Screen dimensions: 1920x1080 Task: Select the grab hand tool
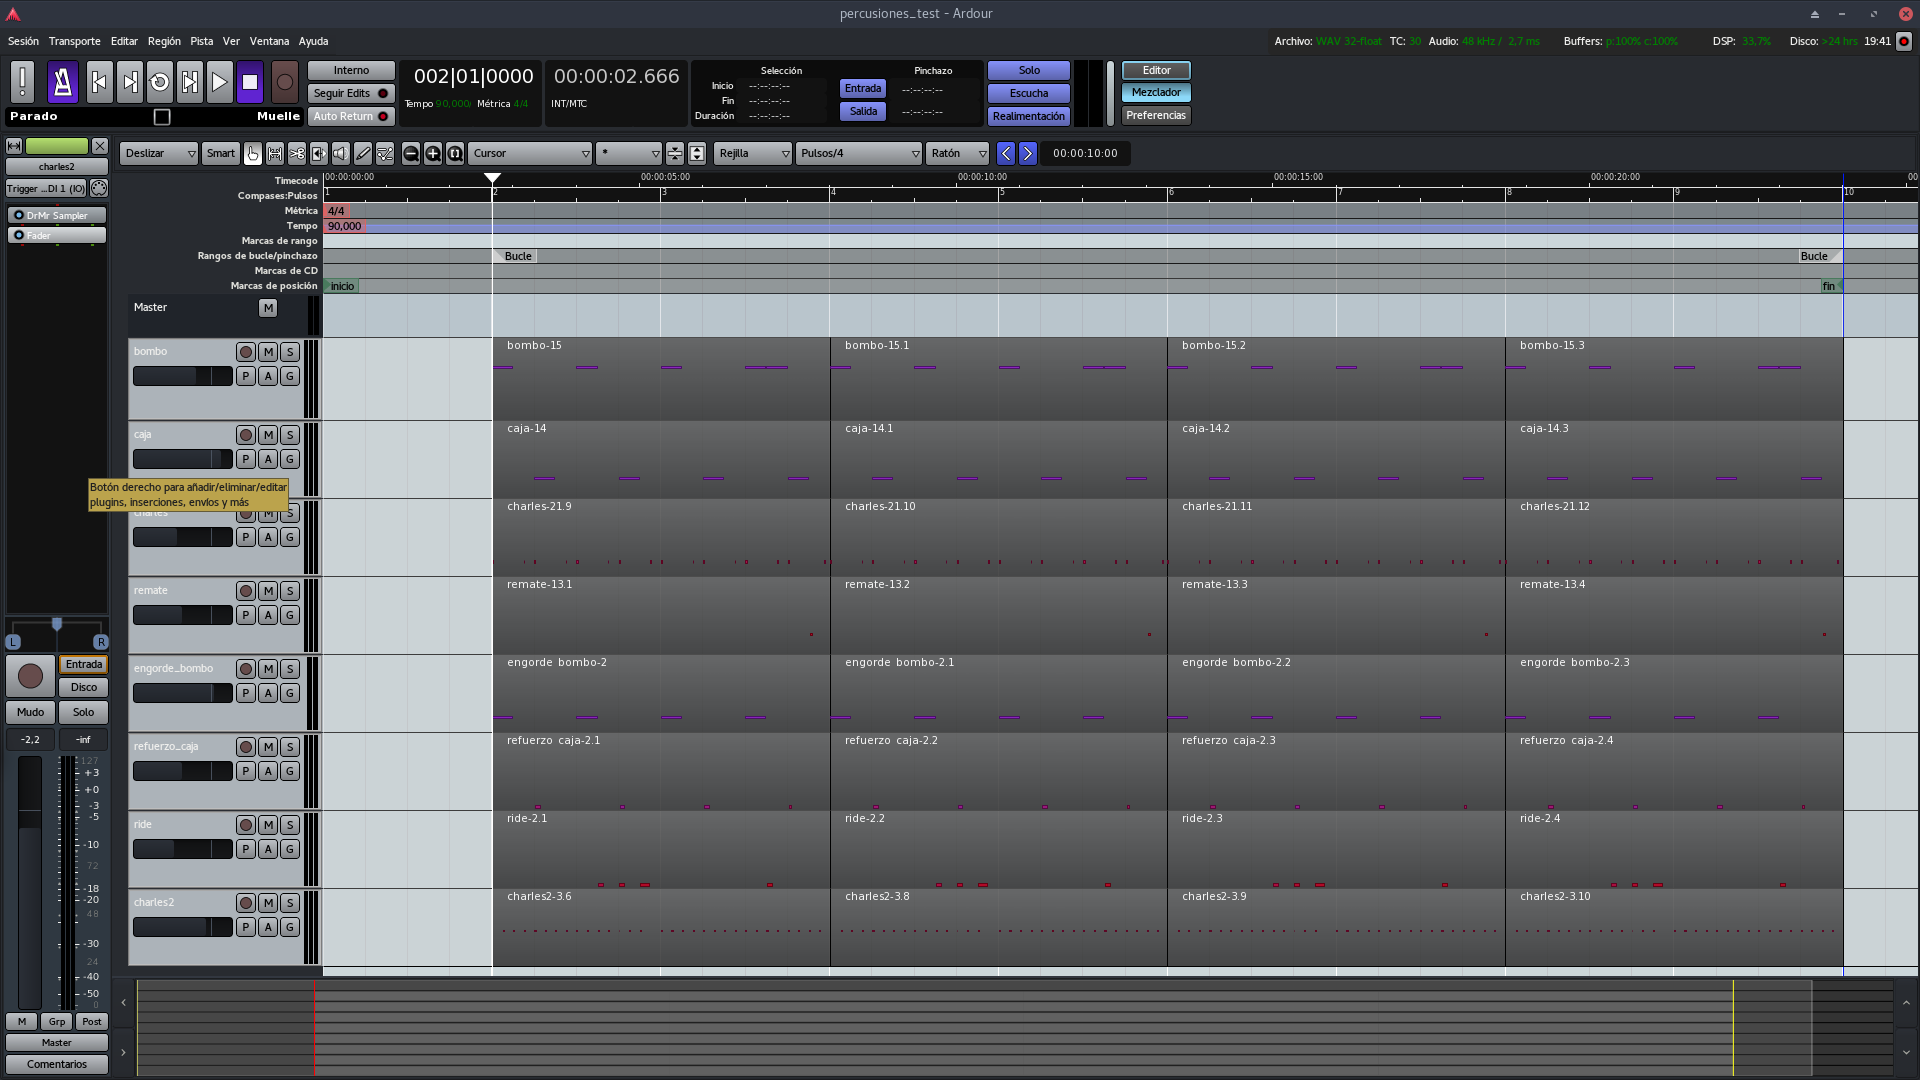[x=253, y=154]
